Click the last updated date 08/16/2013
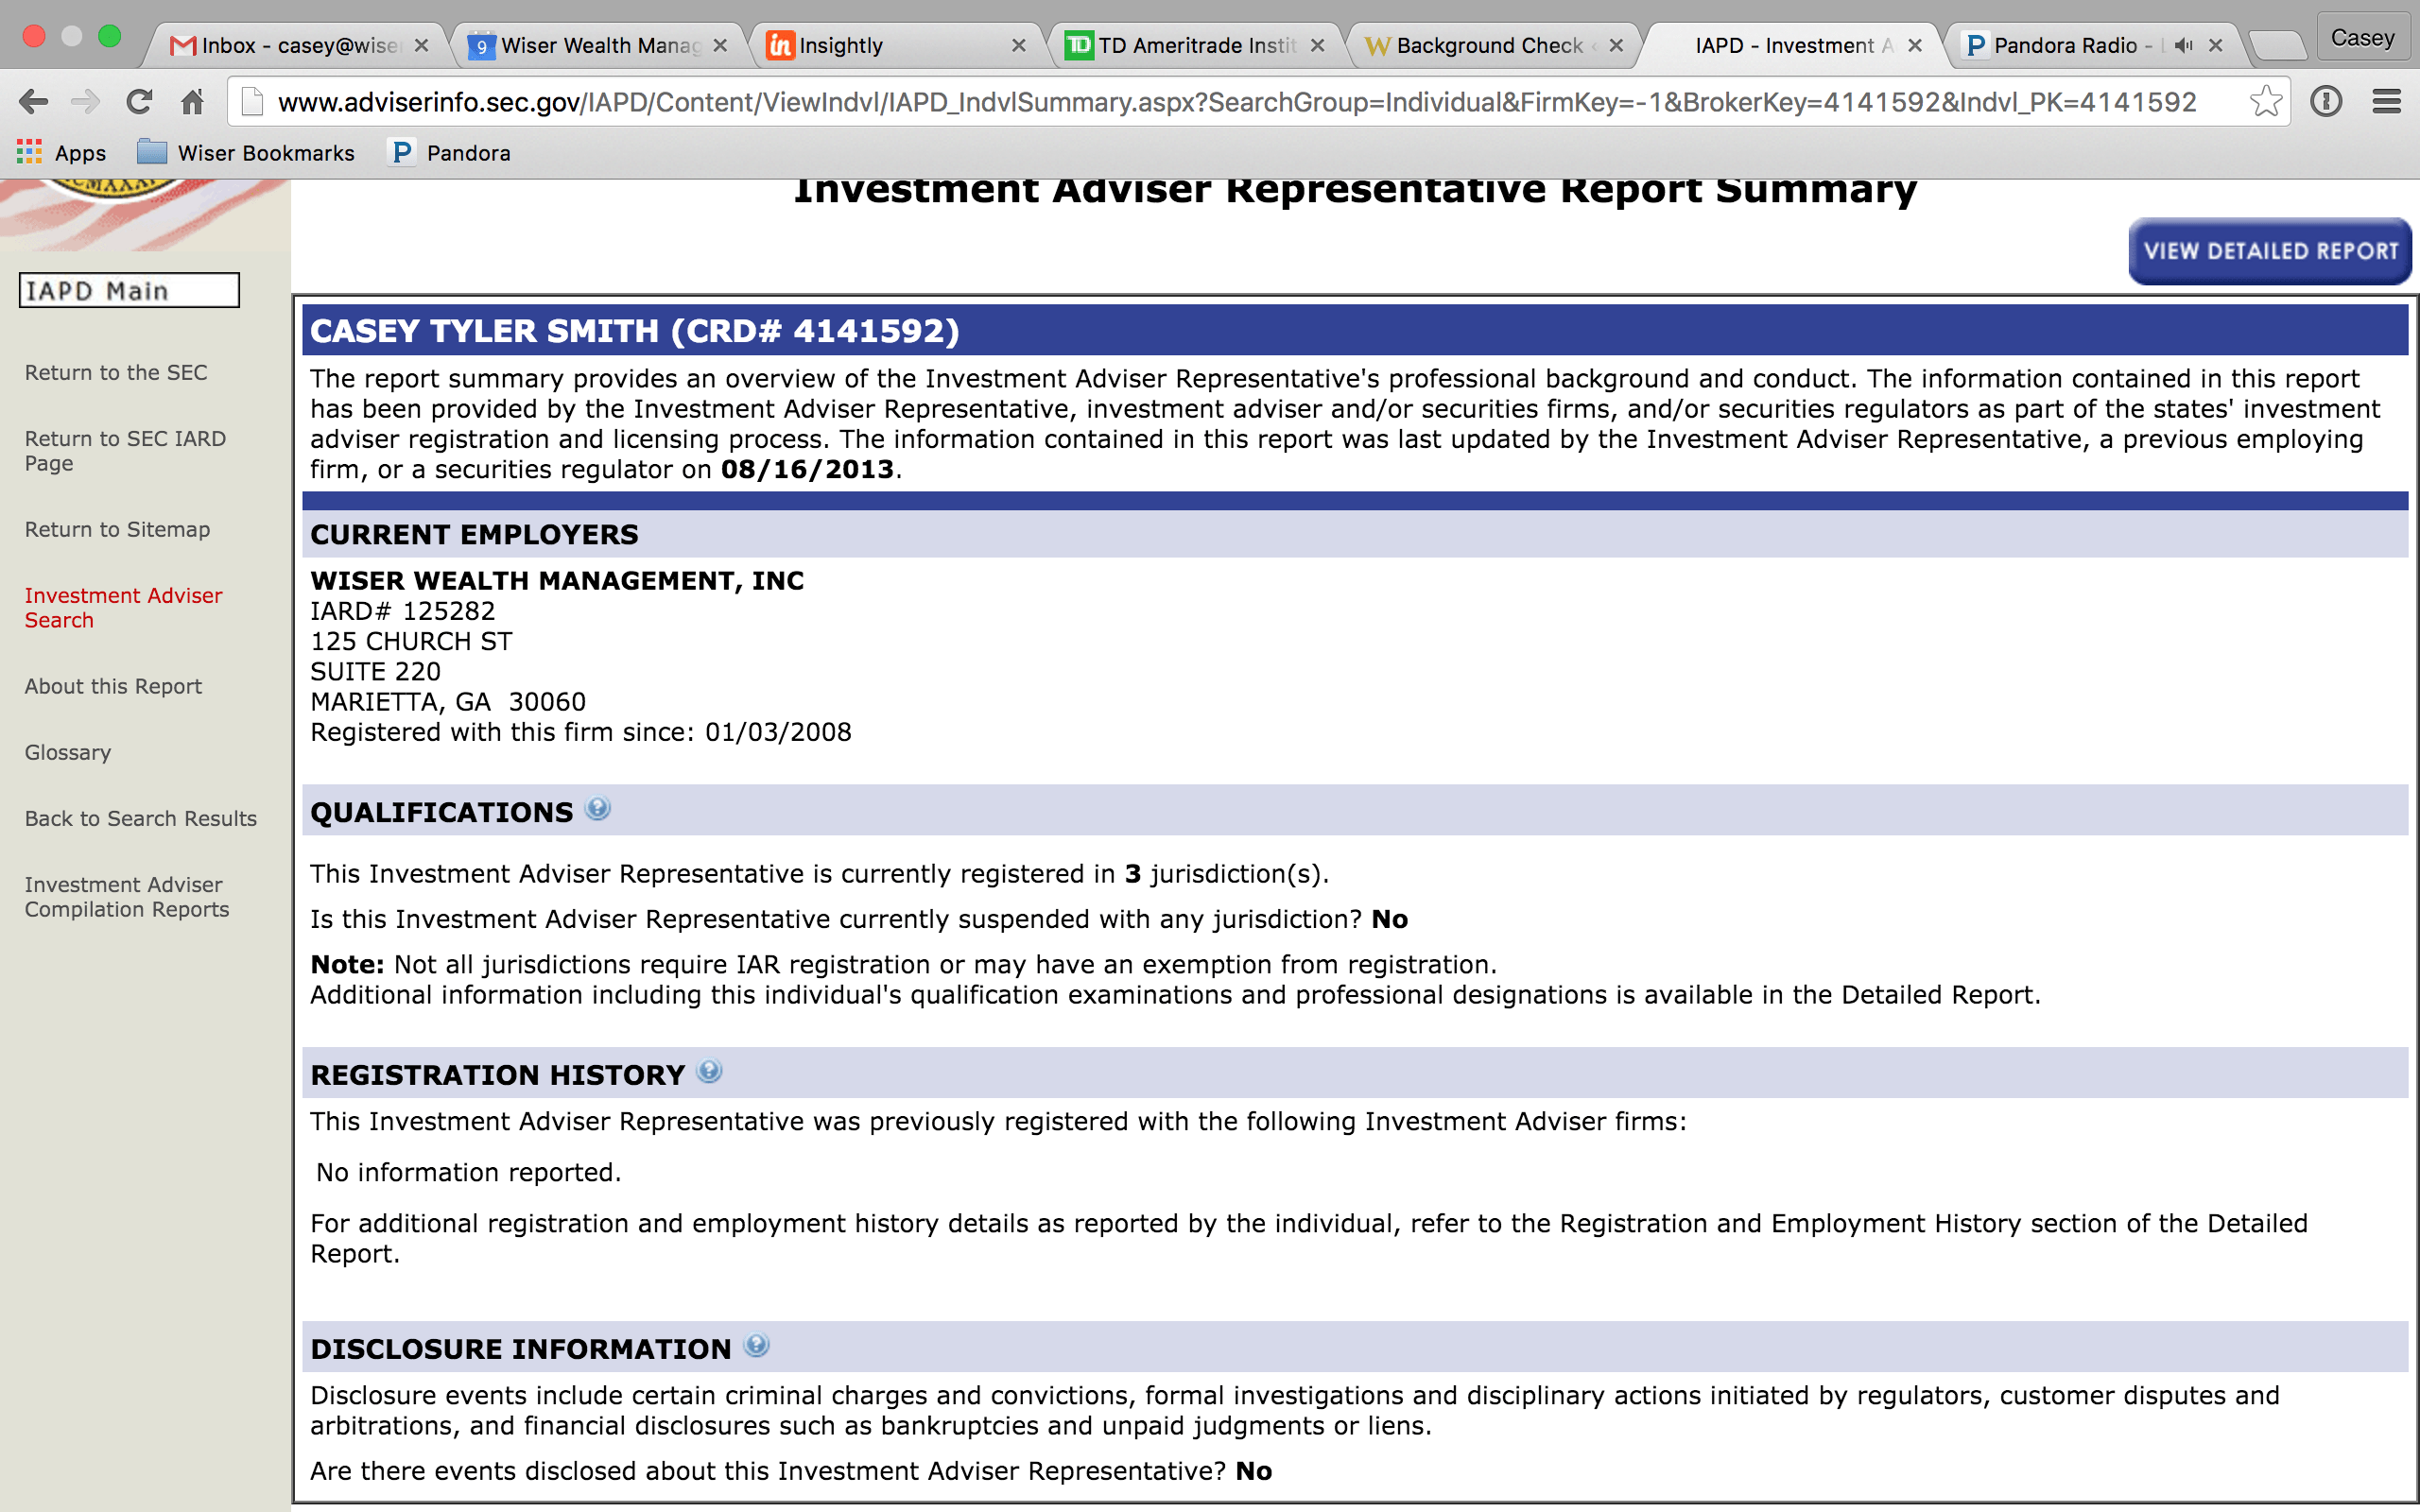Screen dimensions: 2420x1512 point(807,469)
